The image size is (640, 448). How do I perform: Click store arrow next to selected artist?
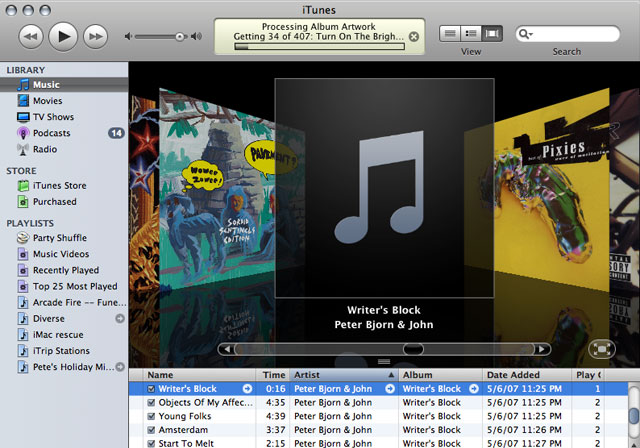pos(390,389)
